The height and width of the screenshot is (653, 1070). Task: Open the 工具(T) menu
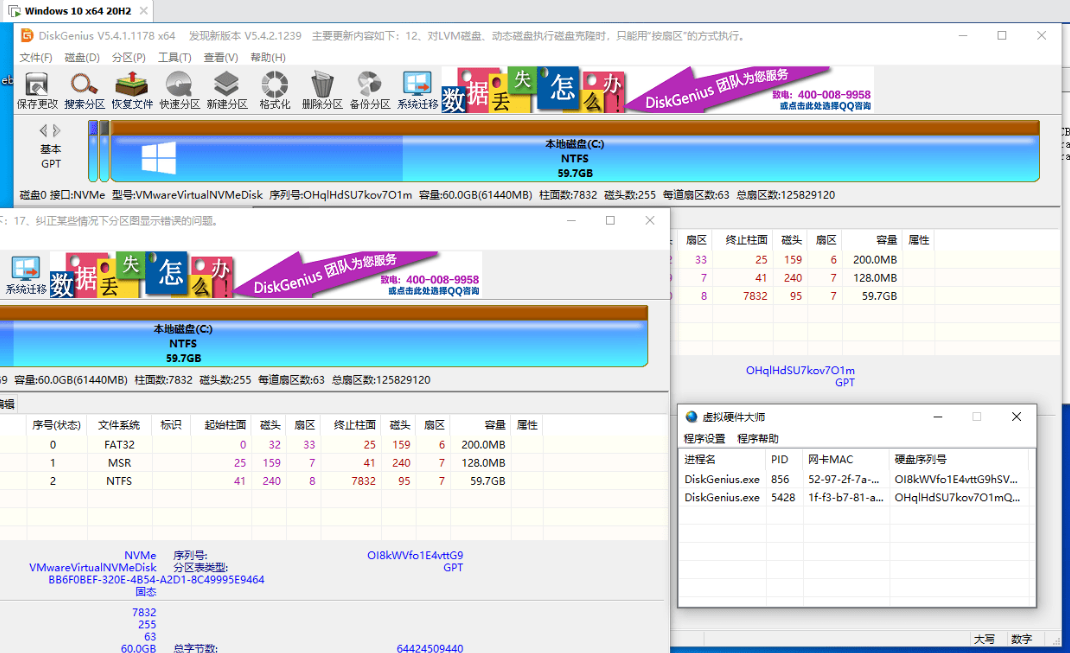[x=175, y=57]
